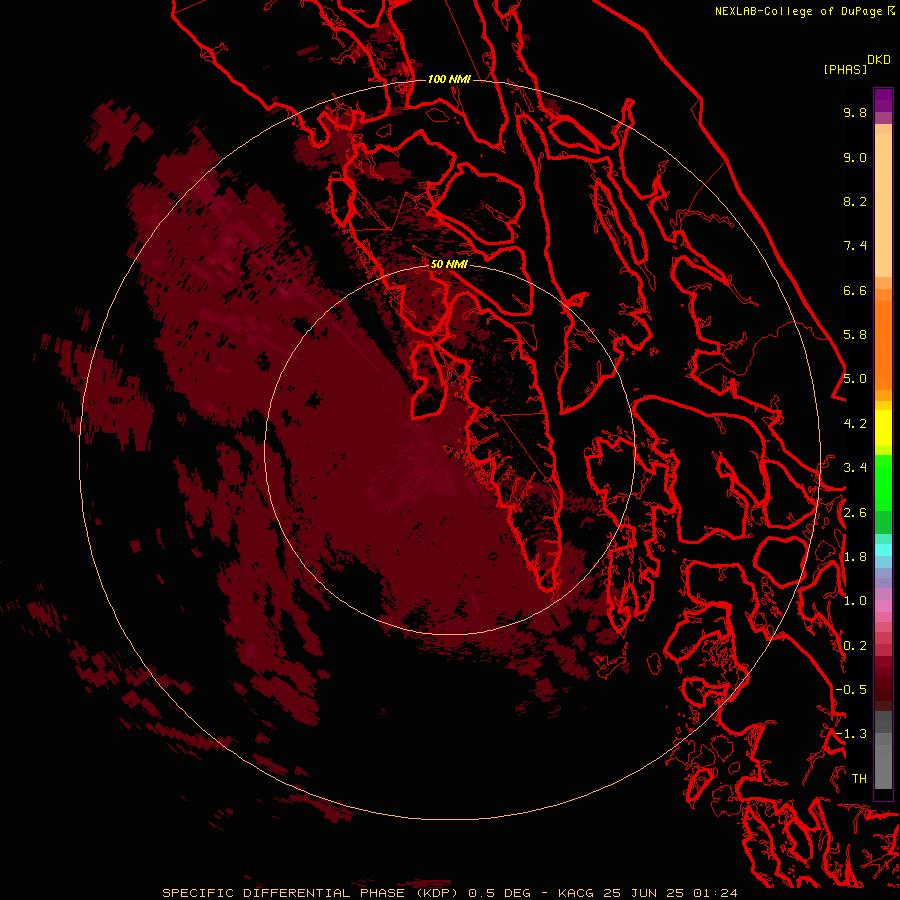Click the cyan color scale band
The image size is (900, 900).
[x=883, y=550]
